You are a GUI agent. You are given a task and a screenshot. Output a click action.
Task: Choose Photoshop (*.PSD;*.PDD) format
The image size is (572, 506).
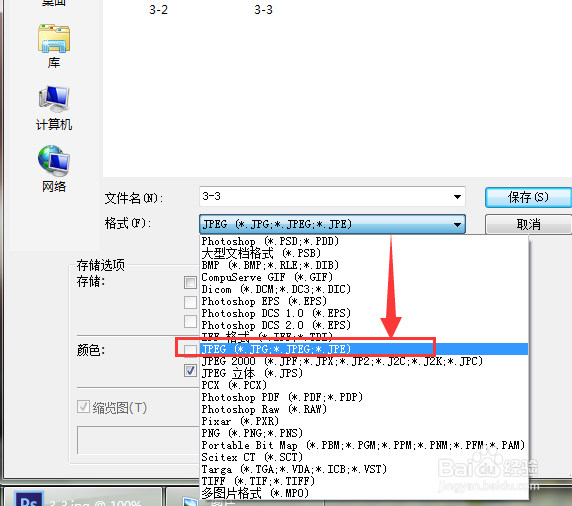click(364, 241)
